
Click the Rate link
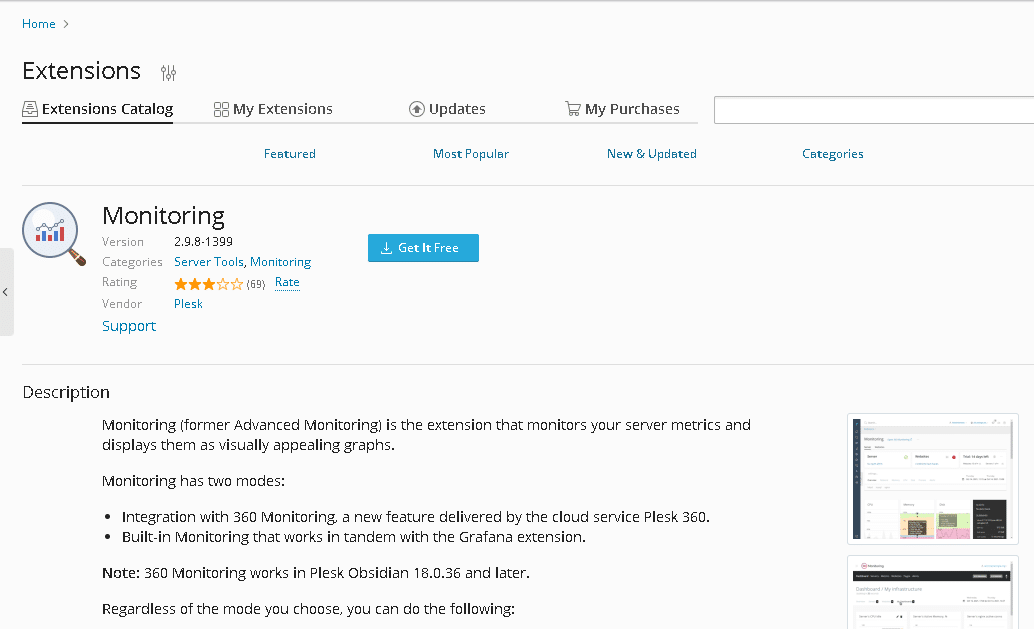pyautogui.click(x=287, y=282)
